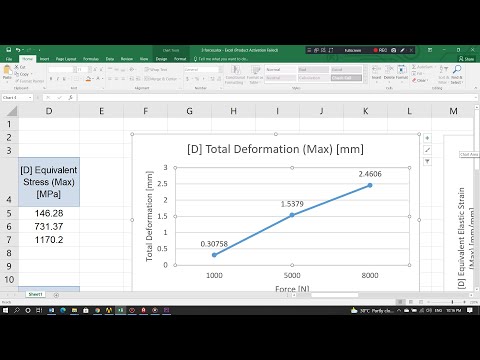Expand the cell styles gallery
The height and width of the screenshot is (360, 480).
tap(365, 80)
